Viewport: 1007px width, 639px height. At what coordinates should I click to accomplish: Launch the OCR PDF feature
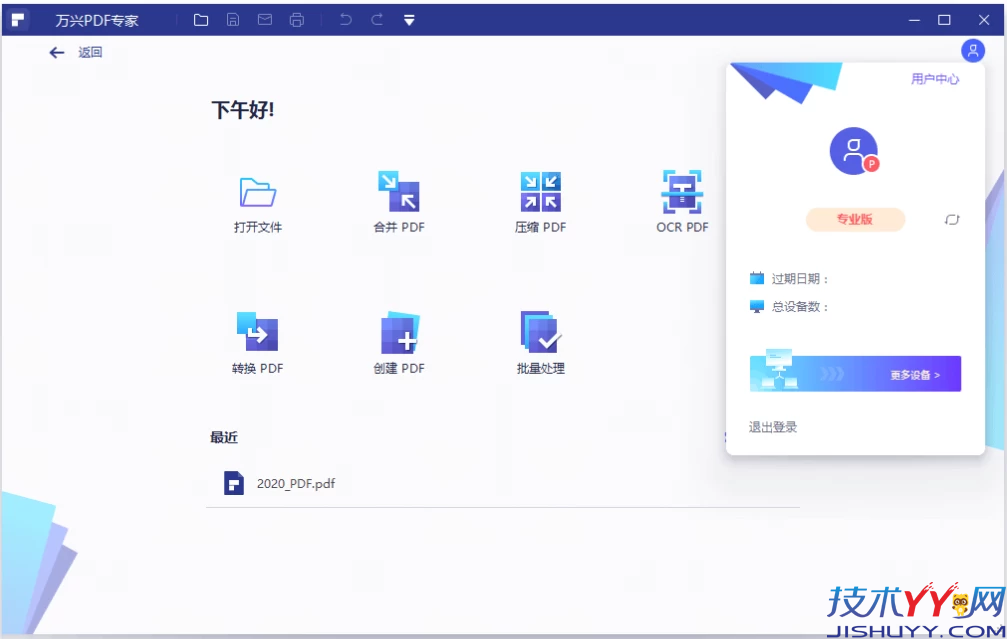click(x=680, y=194)
